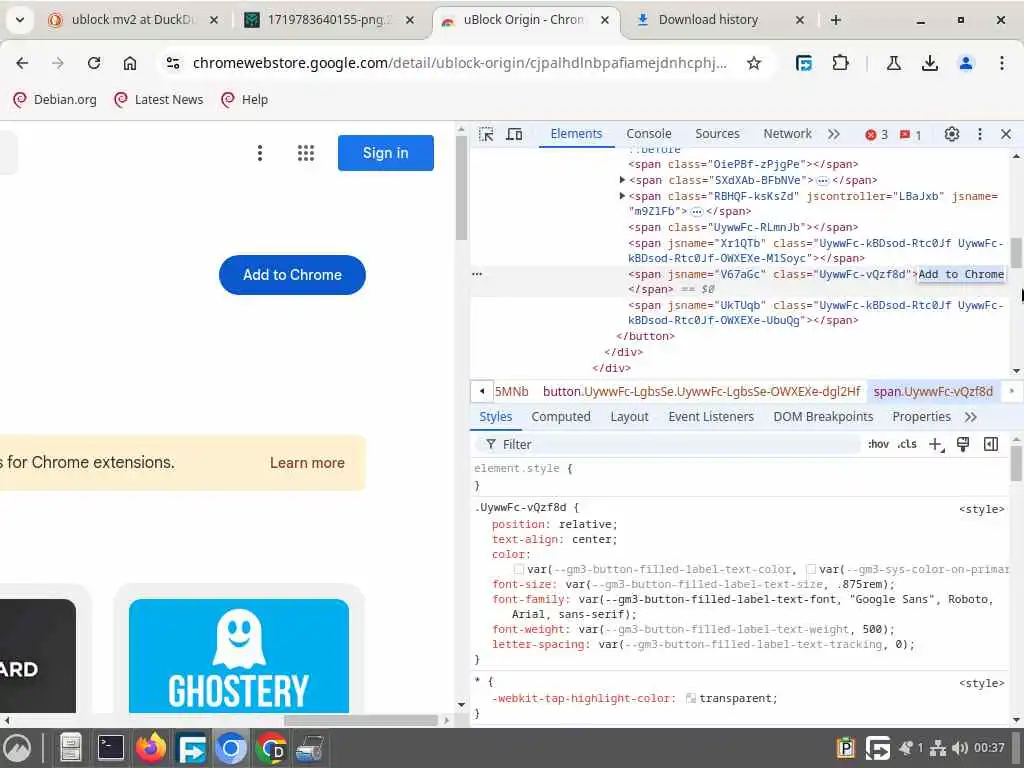
Task: Add new style rule plus icon
Action: pyautogui.click(x=936, y=445)
